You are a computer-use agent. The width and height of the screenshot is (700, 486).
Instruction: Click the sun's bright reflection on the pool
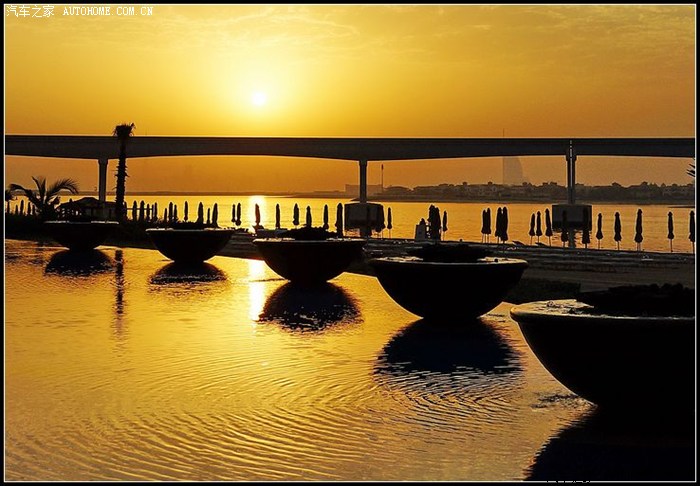pyautogui.click(x=256, y=285)
